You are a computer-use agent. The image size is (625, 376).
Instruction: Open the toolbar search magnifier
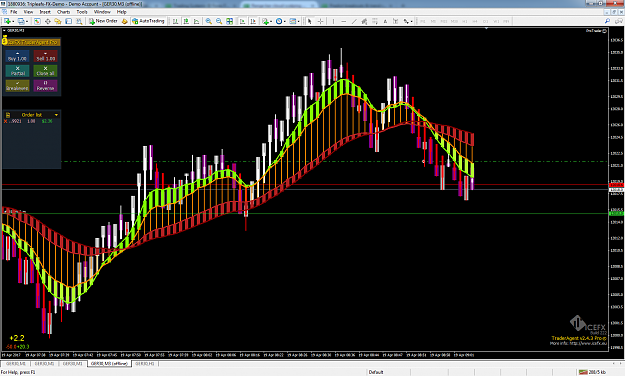pyautogui.click(x=607, y=21)
